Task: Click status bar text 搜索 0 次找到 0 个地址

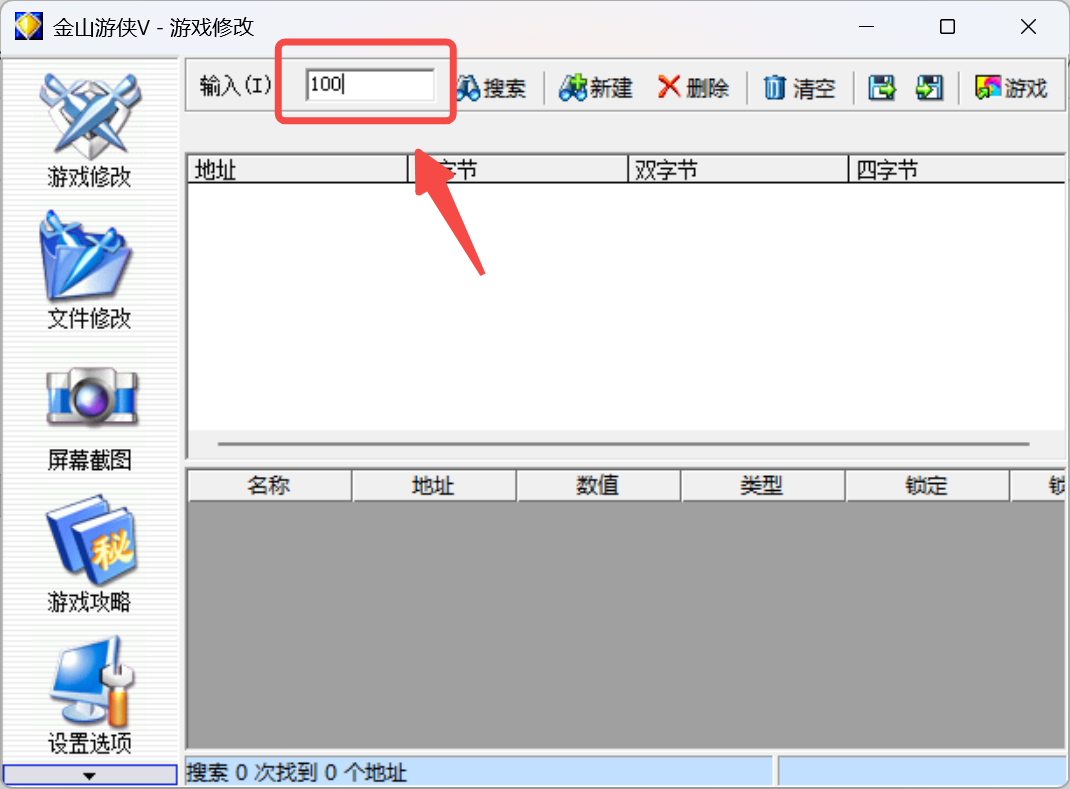Action: [x=296, y=773]
